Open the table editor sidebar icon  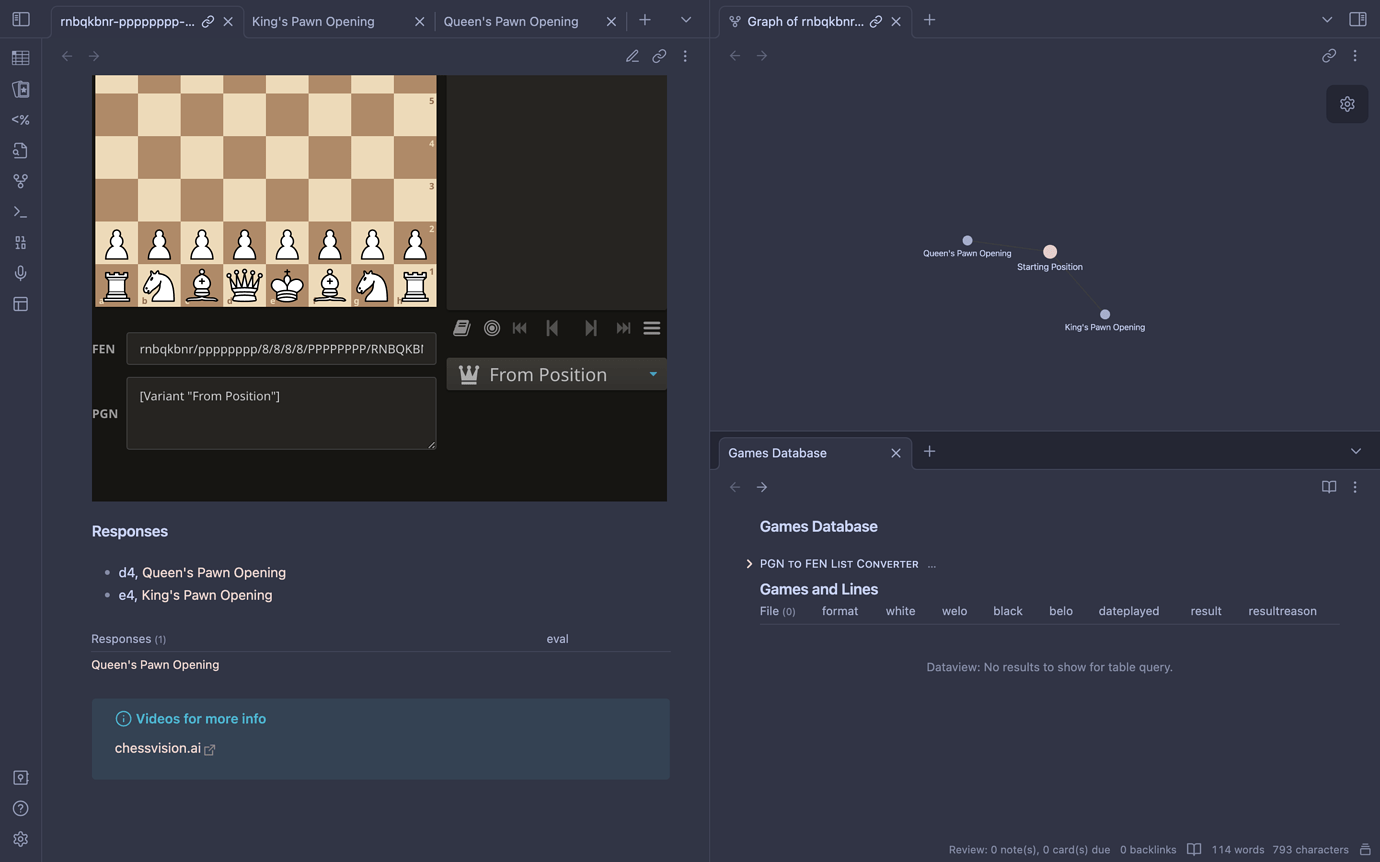tap(20, 57)
